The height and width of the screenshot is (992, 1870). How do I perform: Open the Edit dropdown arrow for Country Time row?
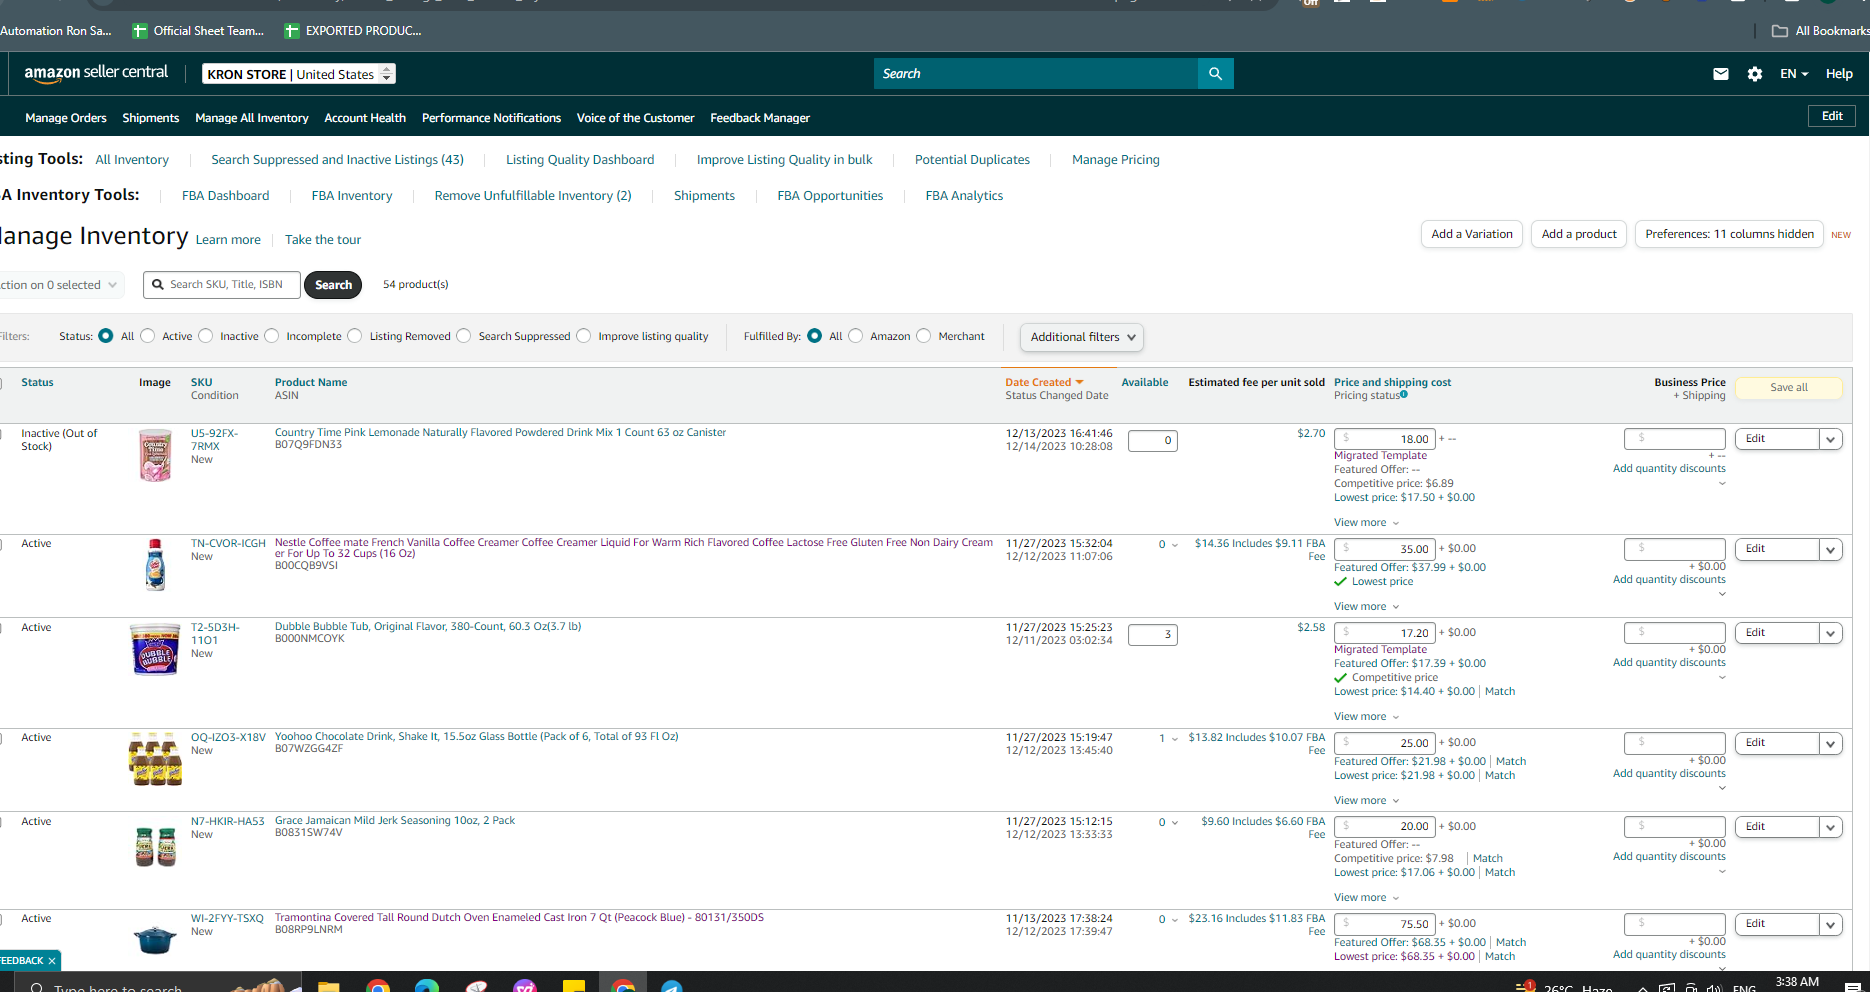click(1830, 439)
